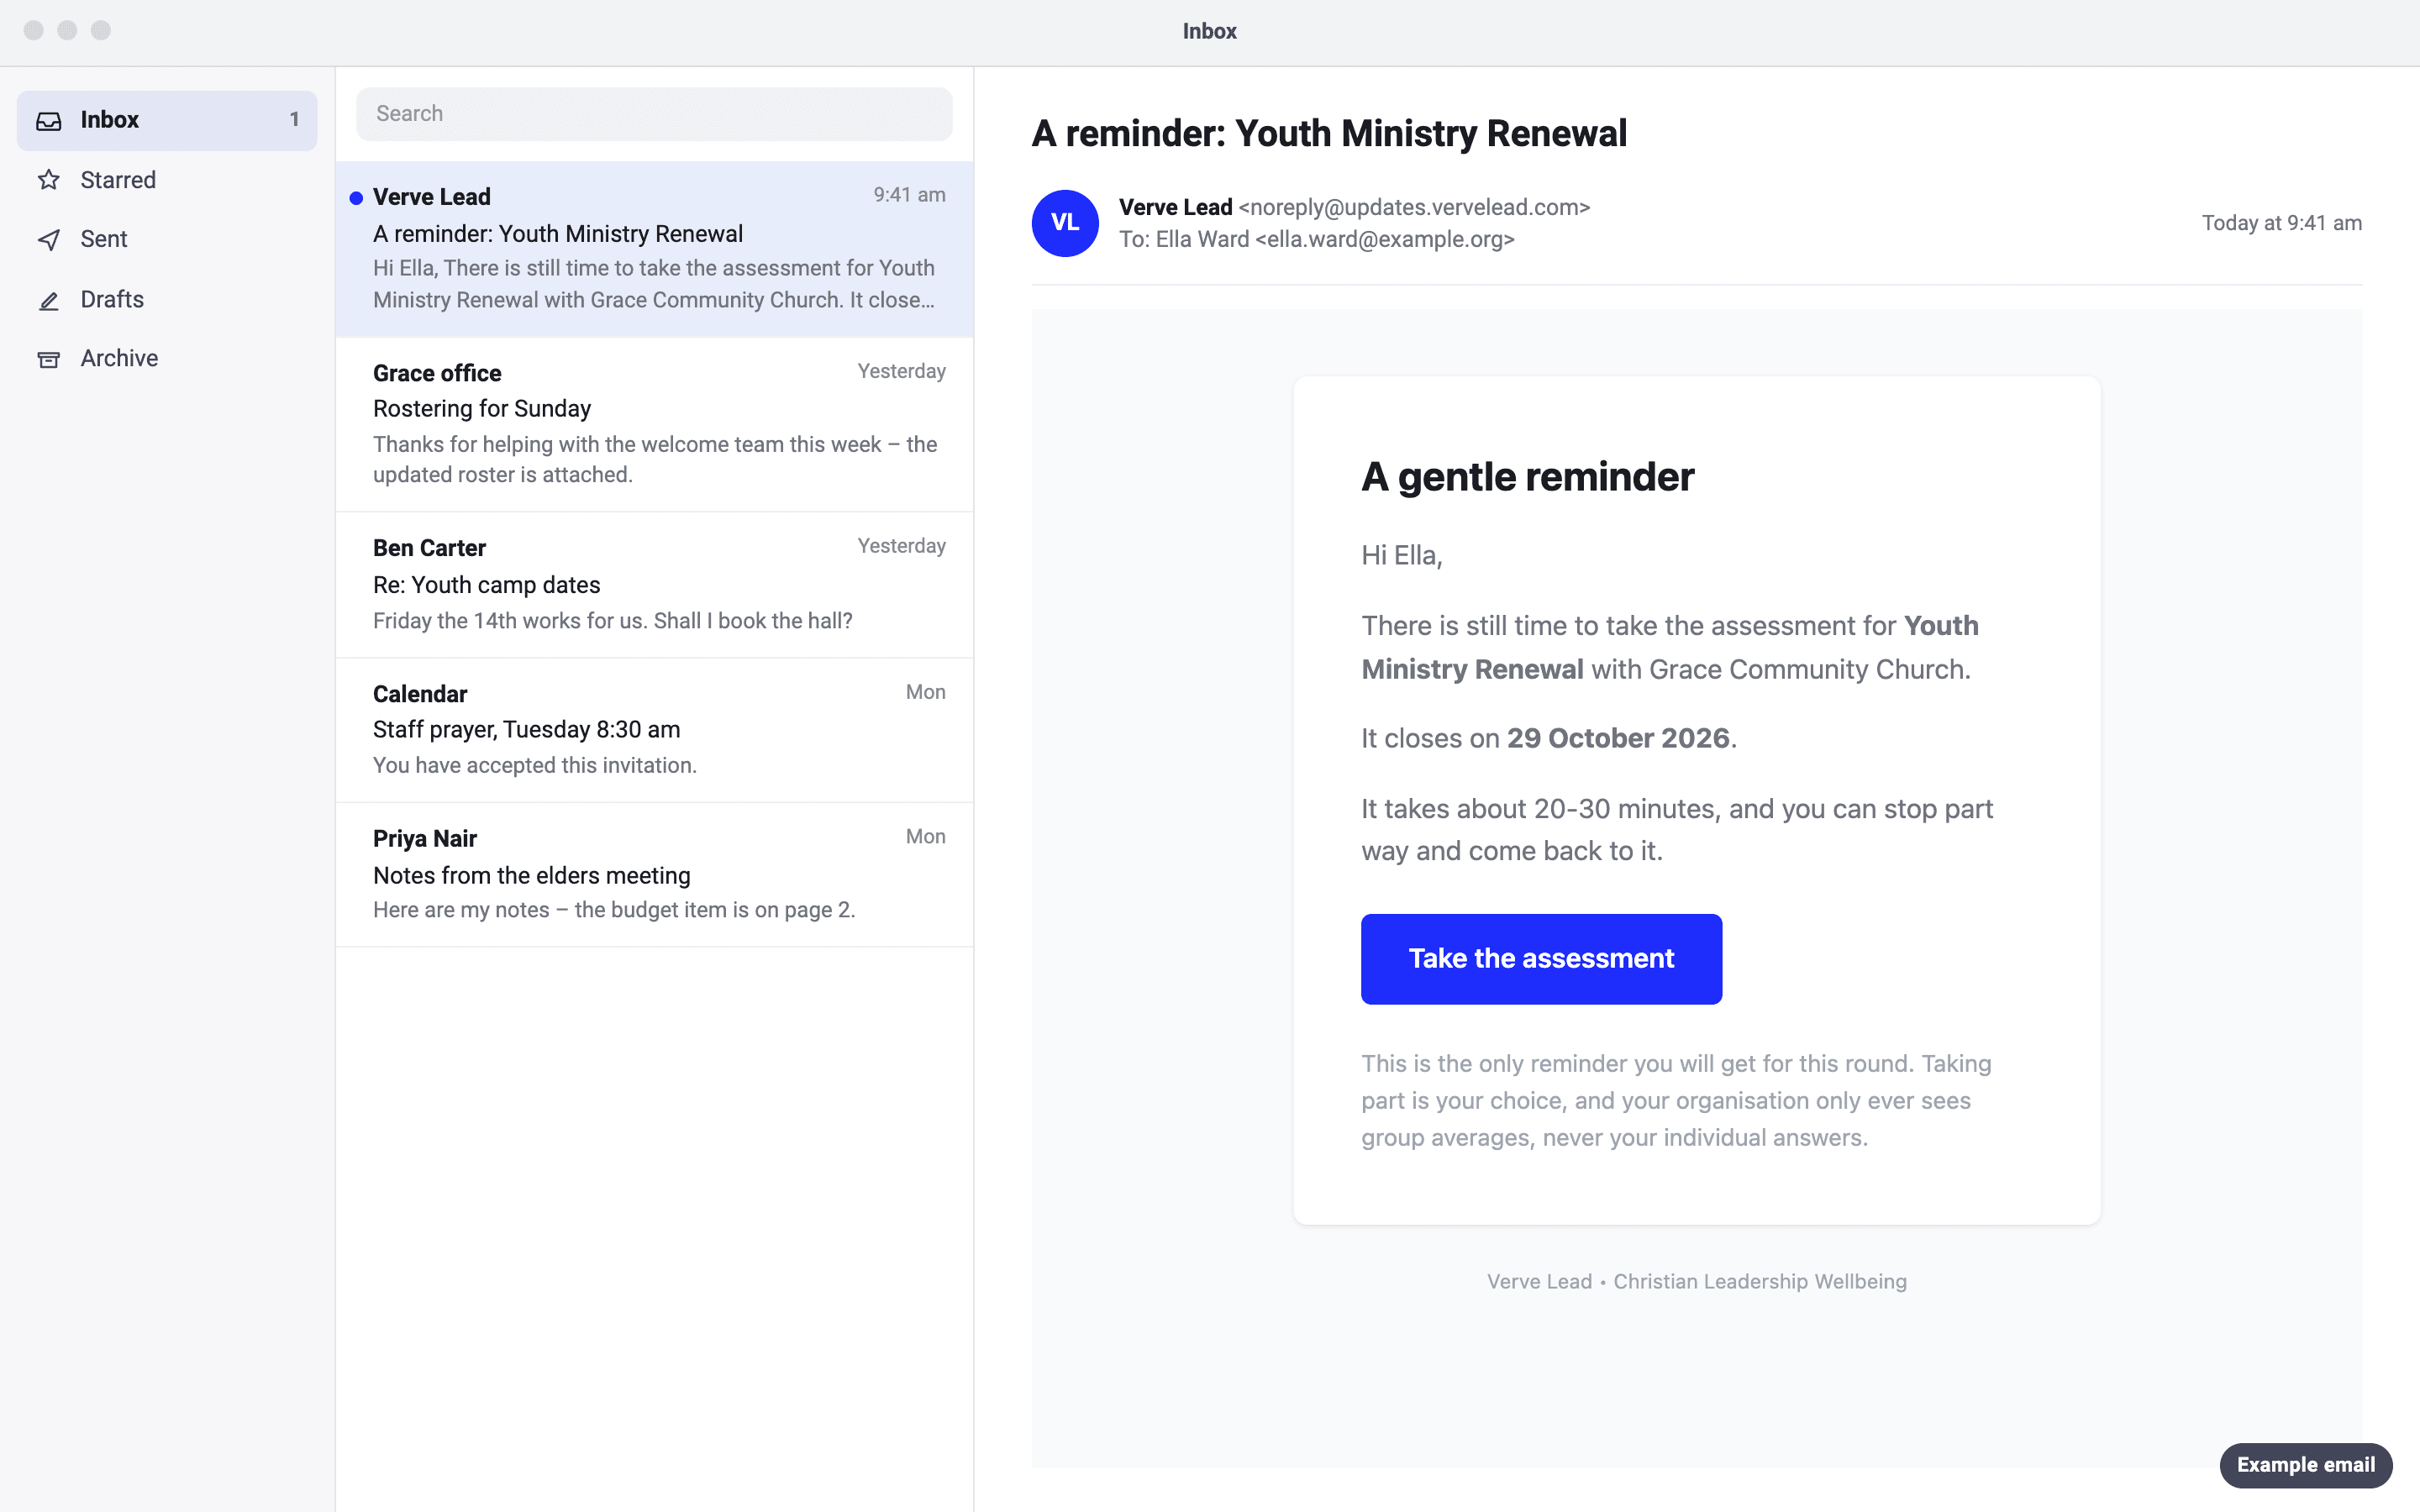Screen dimensions: 2420x1512
Task: Click the unread dot beside Verve Lead
Action: pyautogui.click(x=356, y=198)
